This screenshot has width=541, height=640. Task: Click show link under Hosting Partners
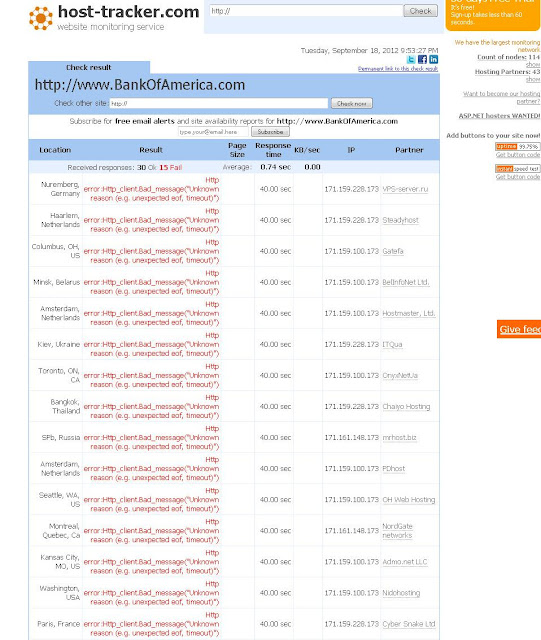coord(533,79)
